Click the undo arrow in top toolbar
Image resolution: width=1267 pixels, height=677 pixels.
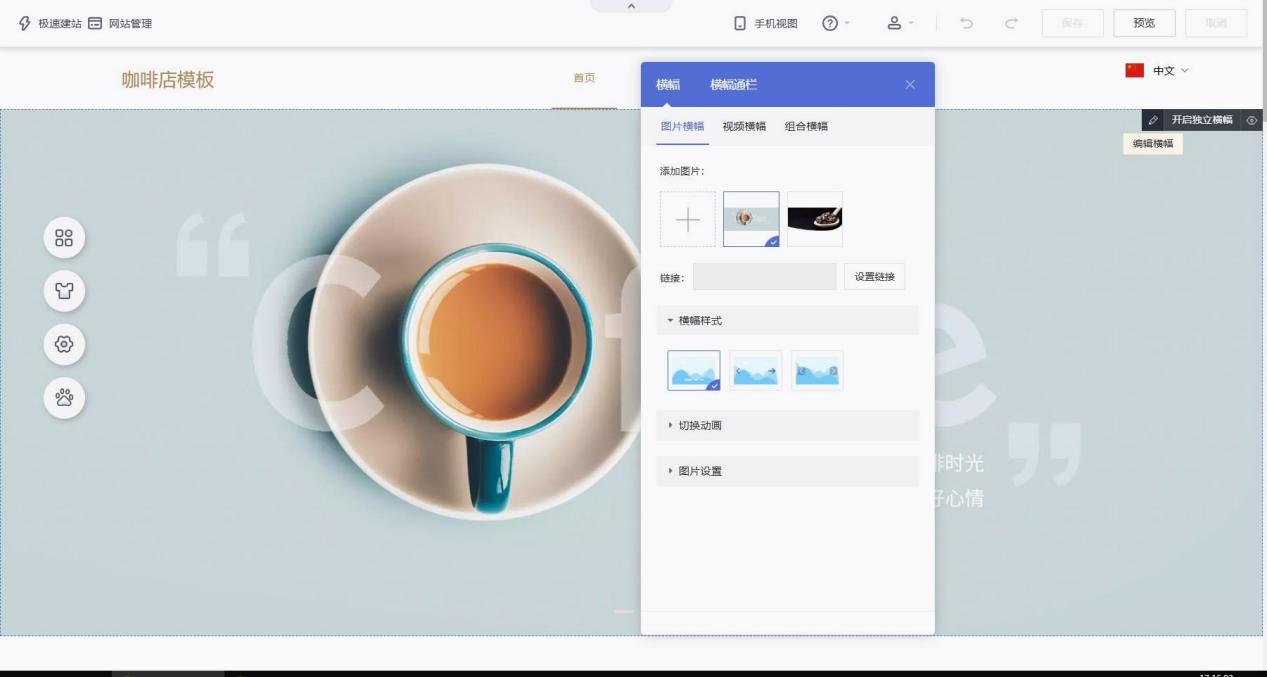968,24
